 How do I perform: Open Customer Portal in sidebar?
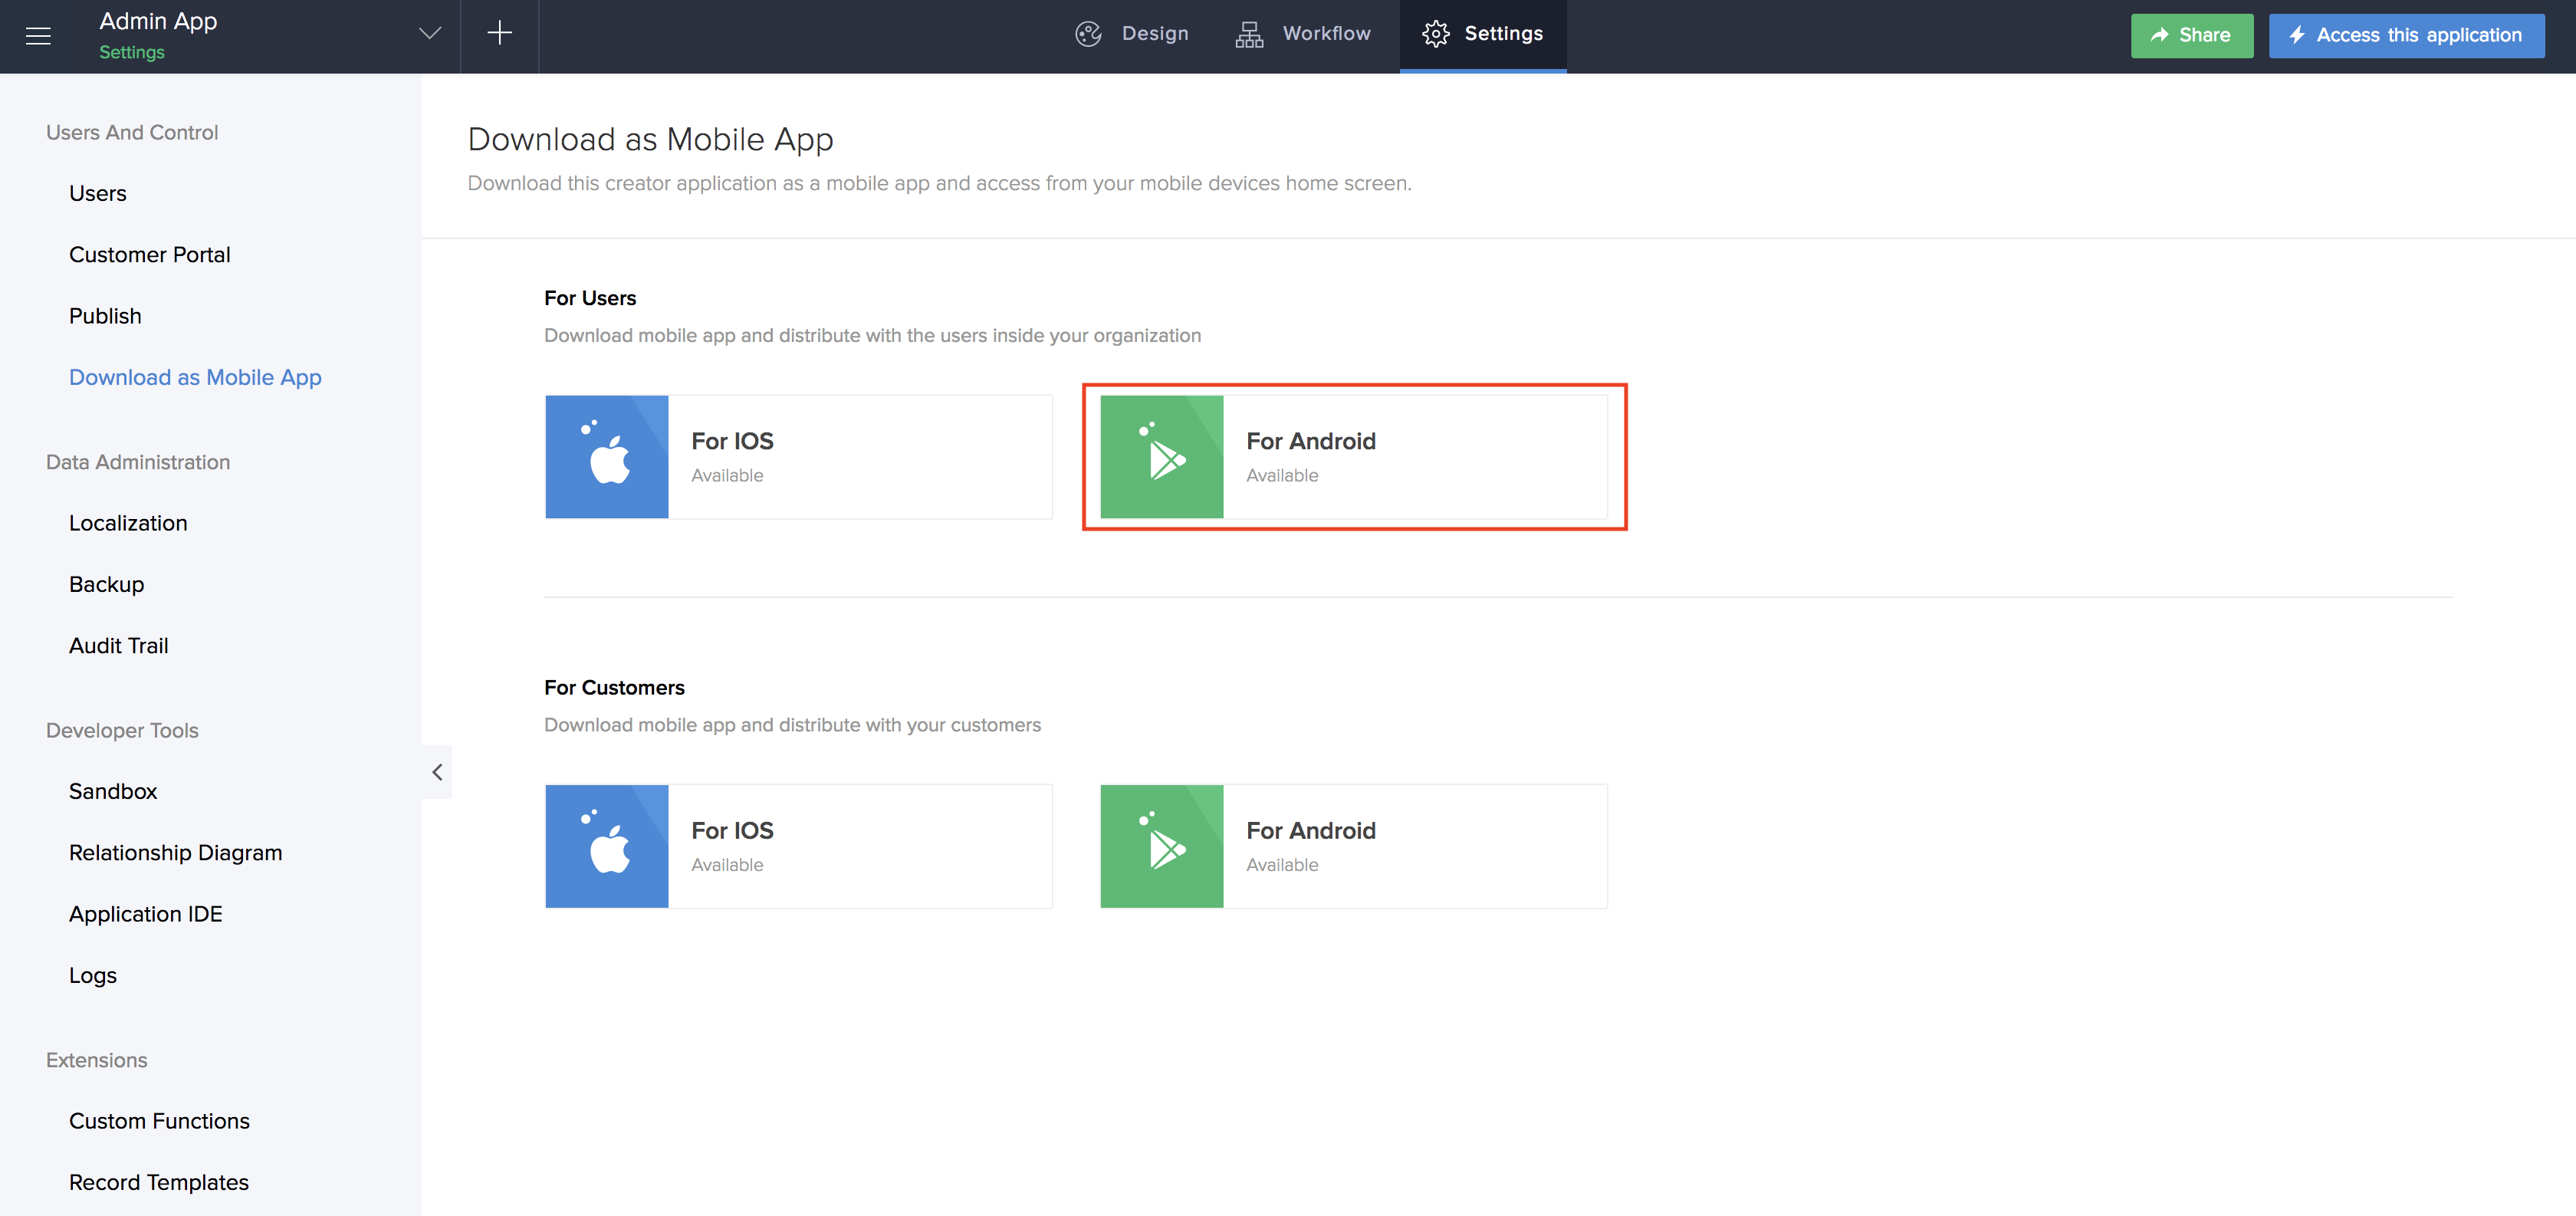pyautogui.click(x=150, y=255)
